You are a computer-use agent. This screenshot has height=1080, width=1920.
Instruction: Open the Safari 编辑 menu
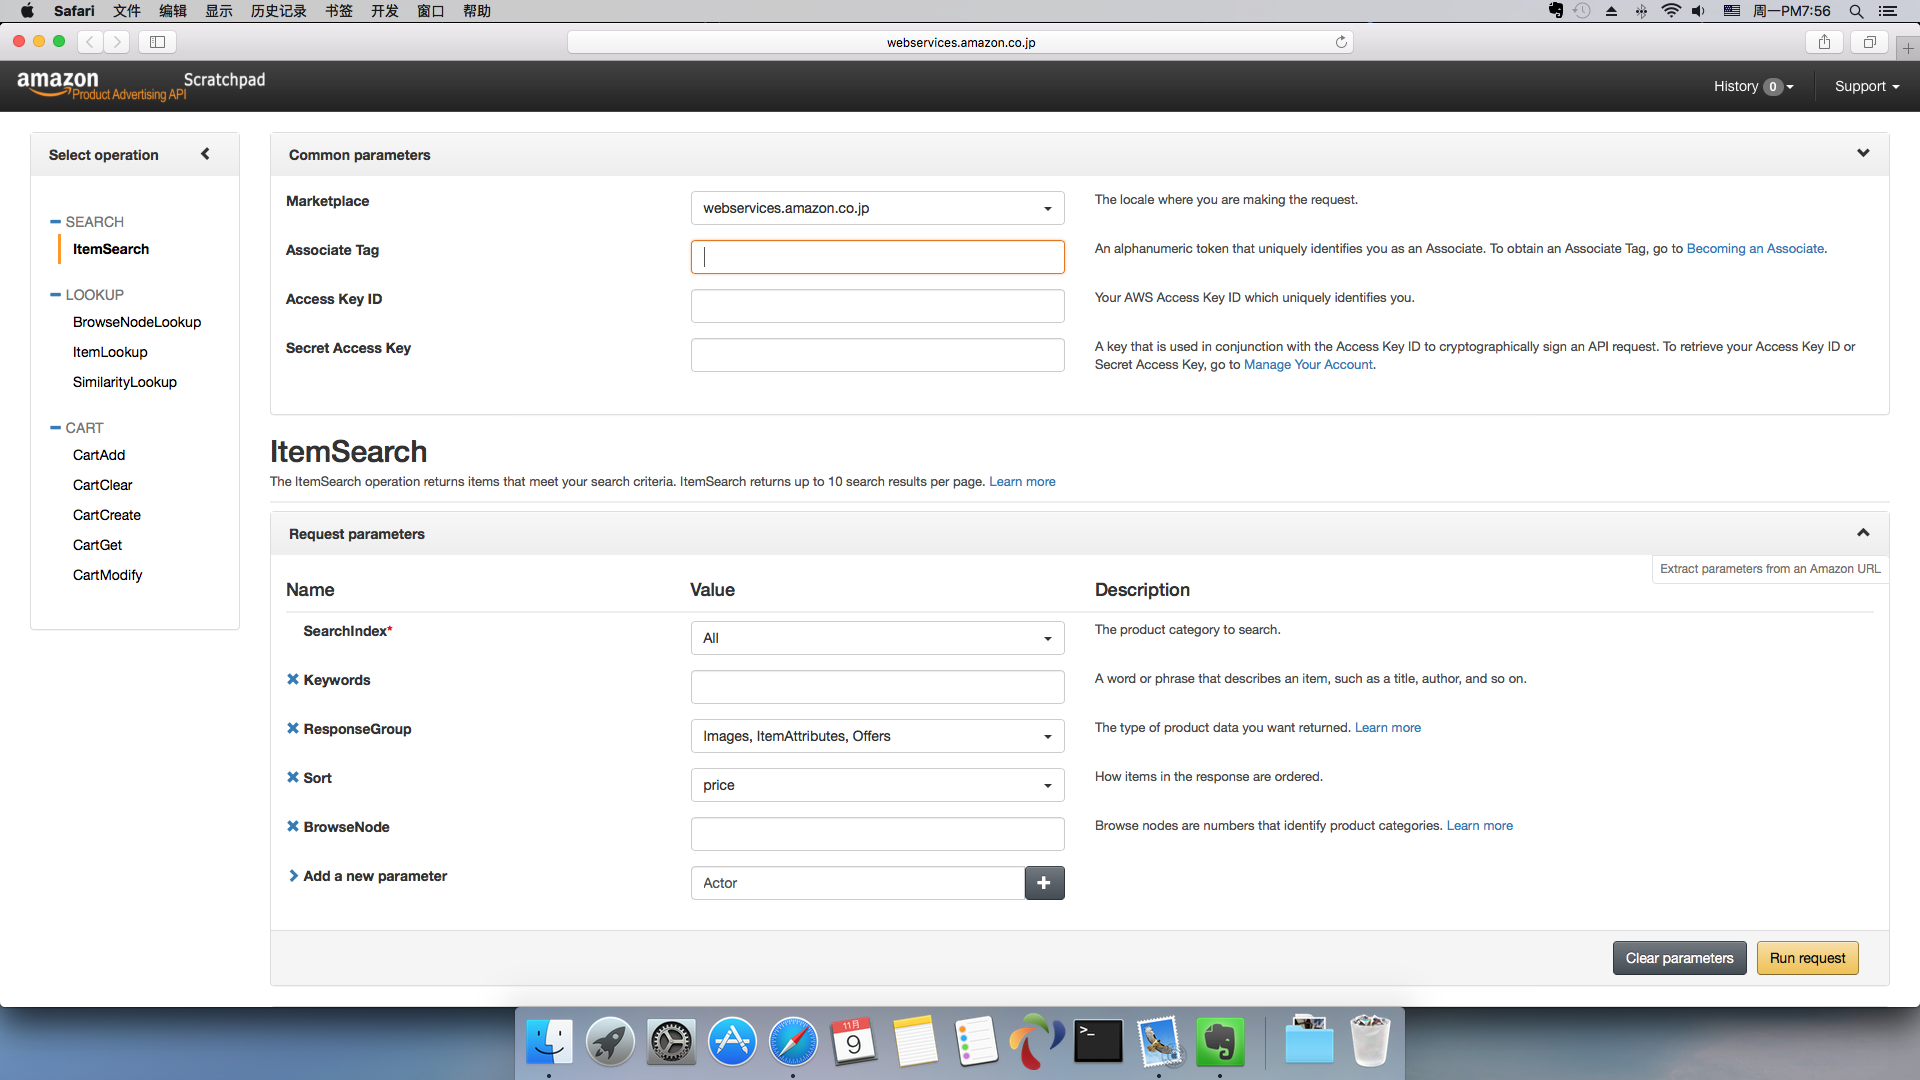[173, 11]
